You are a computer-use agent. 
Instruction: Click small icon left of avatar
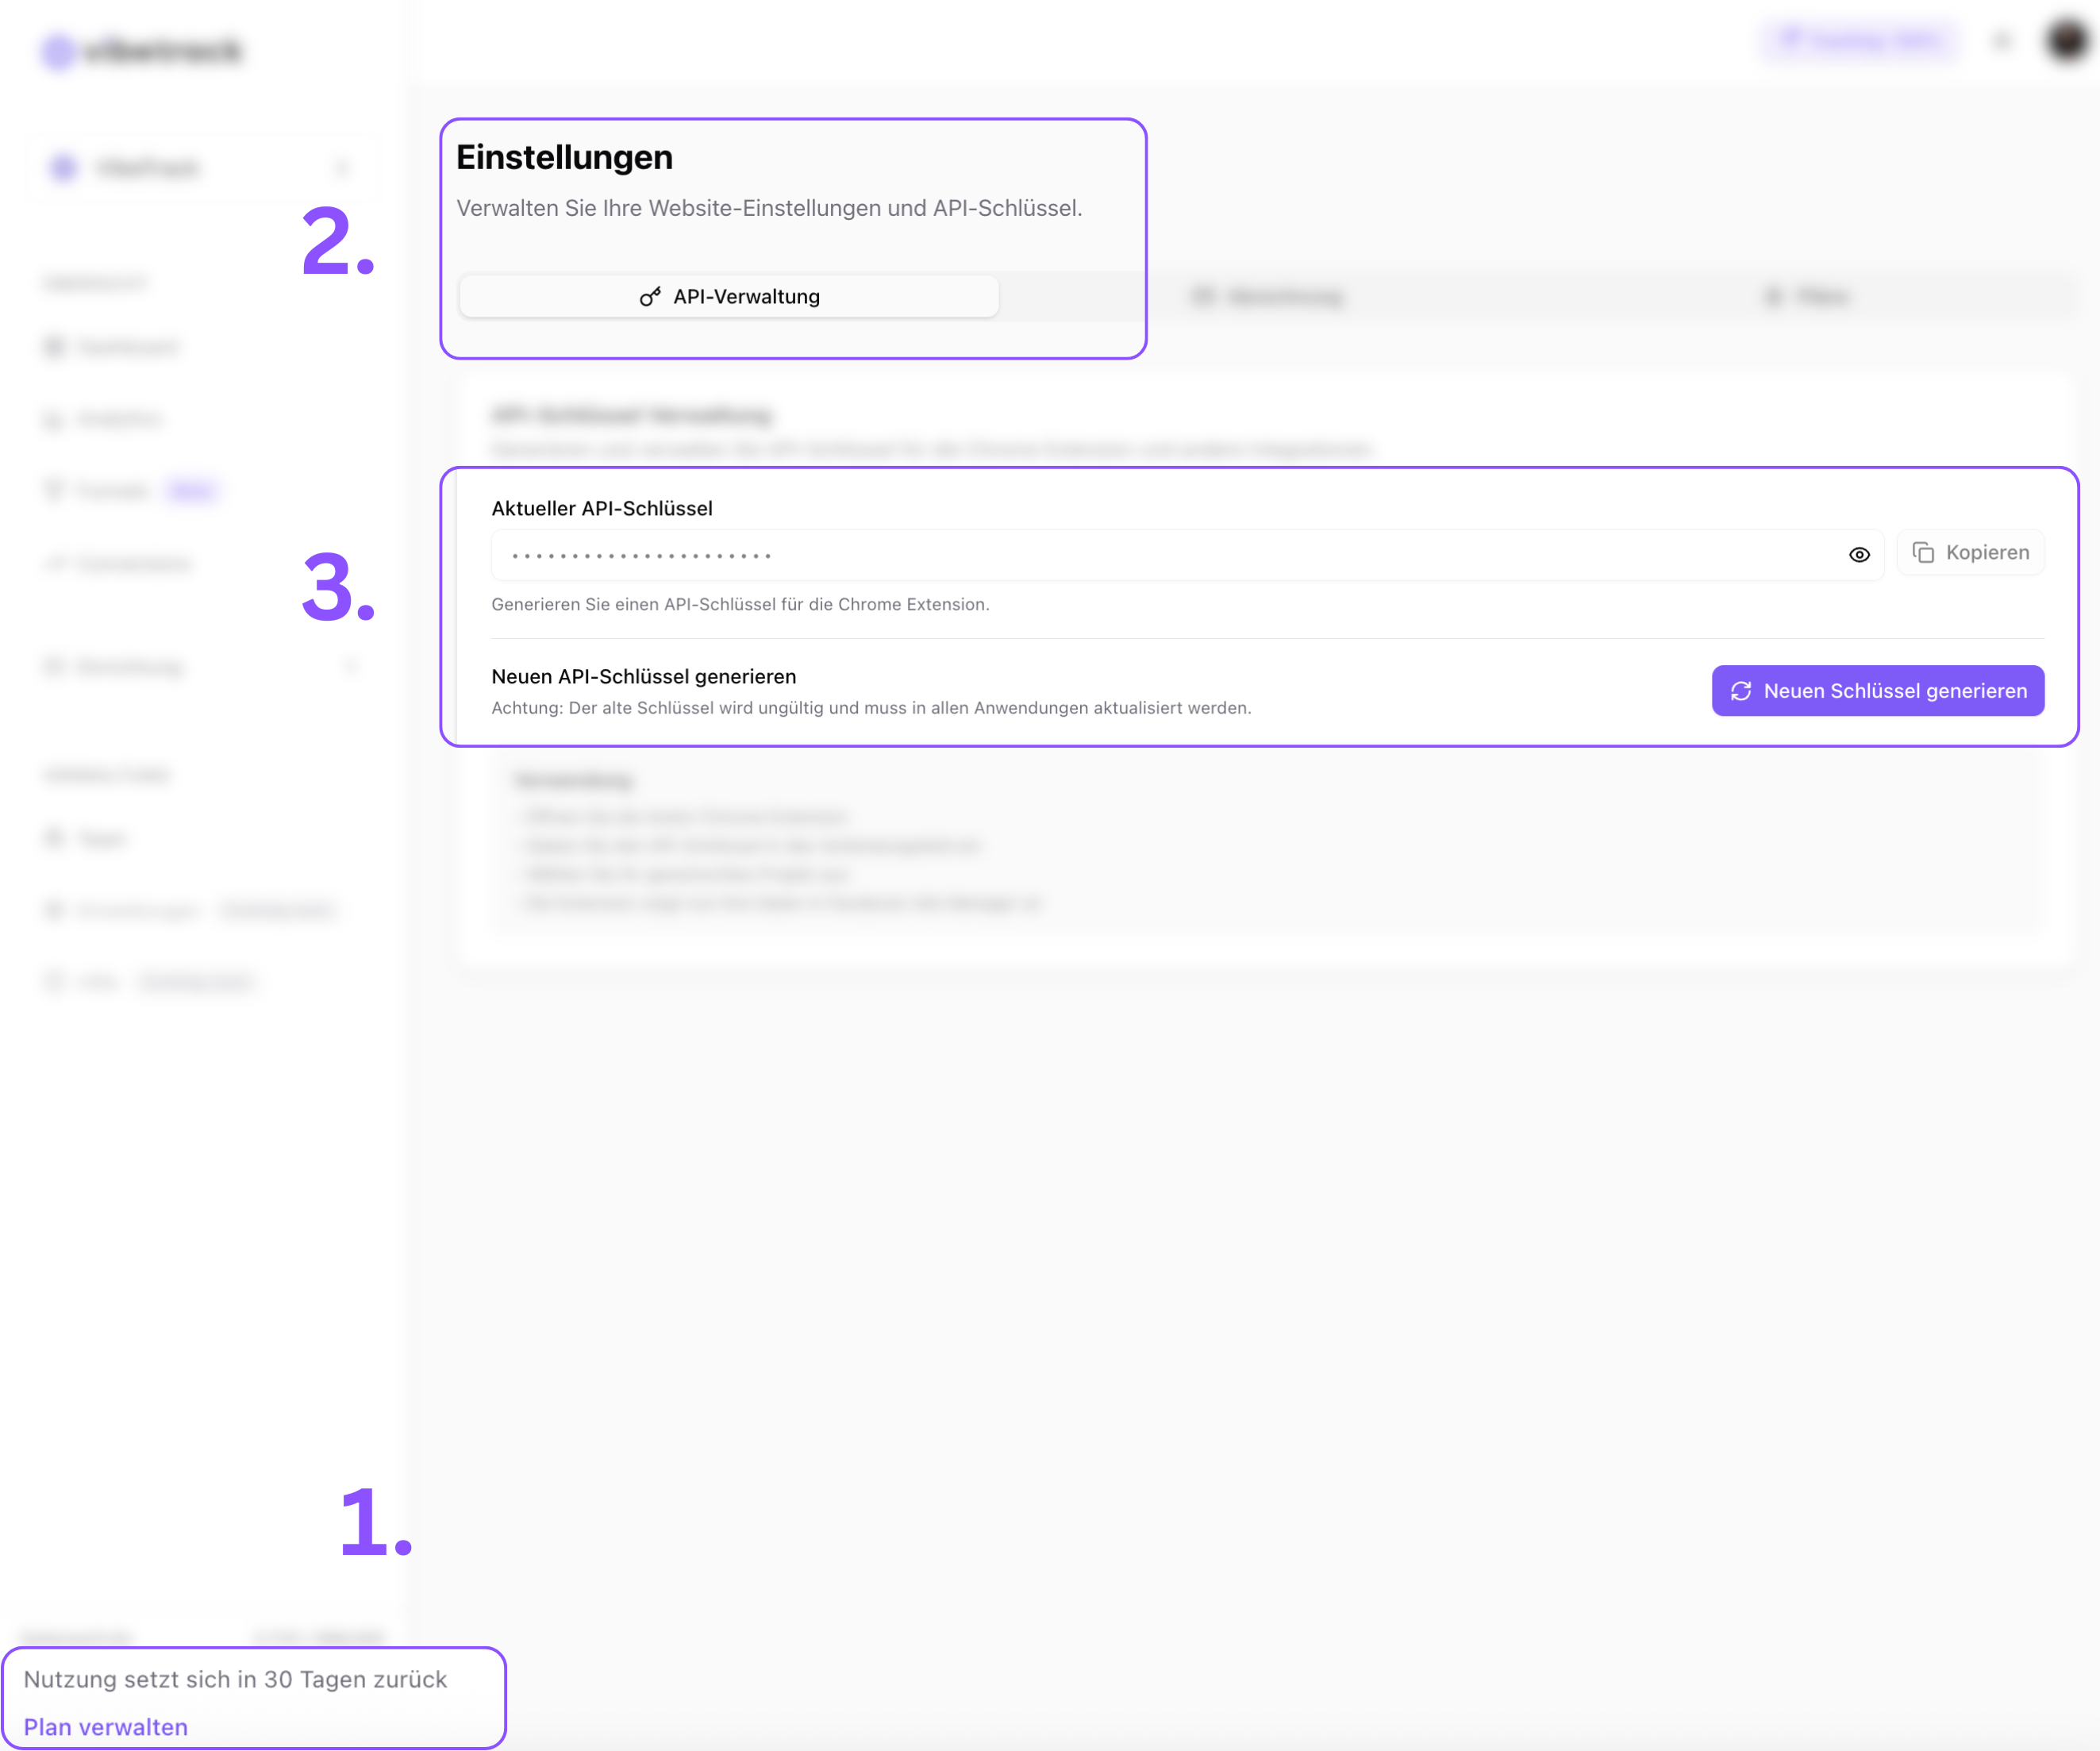(x=2002, y=41)
